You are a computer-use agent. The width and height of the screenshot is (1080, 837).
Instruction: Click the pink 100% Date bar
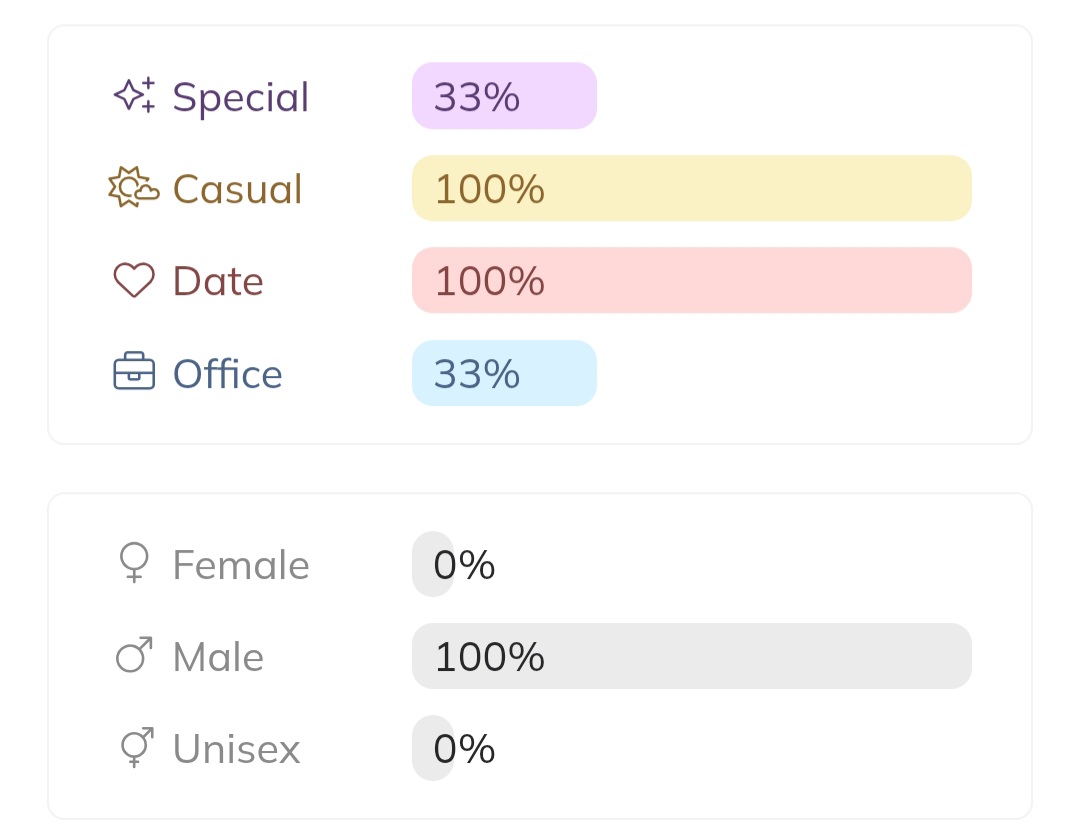click(x=691, y=280)
